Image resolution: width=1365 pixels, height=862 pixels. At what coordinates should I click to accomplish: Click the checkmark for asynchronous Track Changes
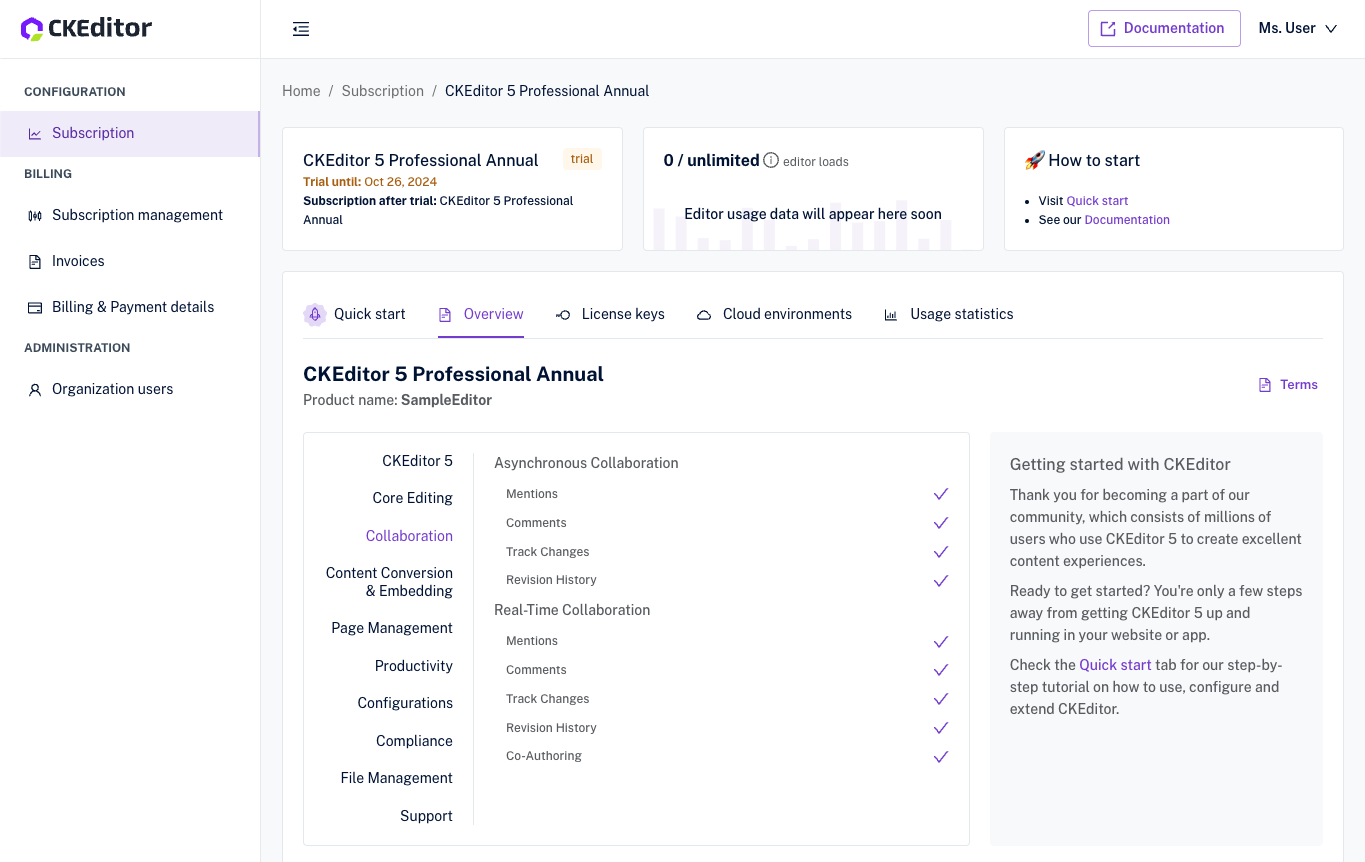pyautogui.click(x=941, y=552)
